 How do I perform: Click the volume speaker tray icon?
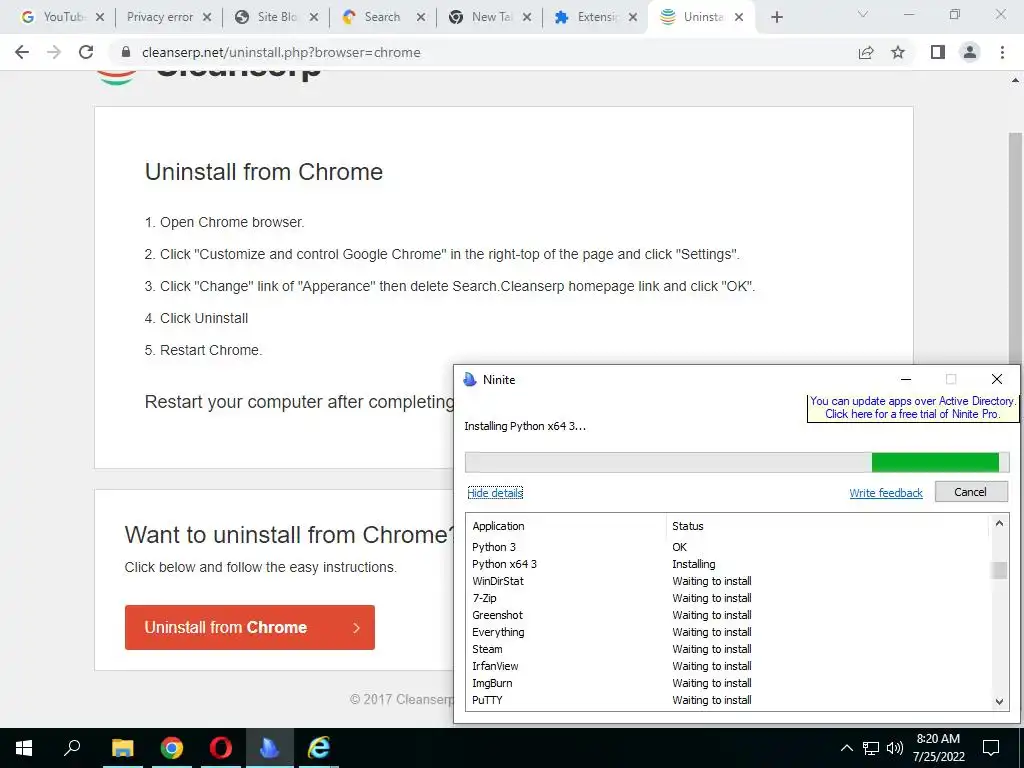tap(895, 748)
